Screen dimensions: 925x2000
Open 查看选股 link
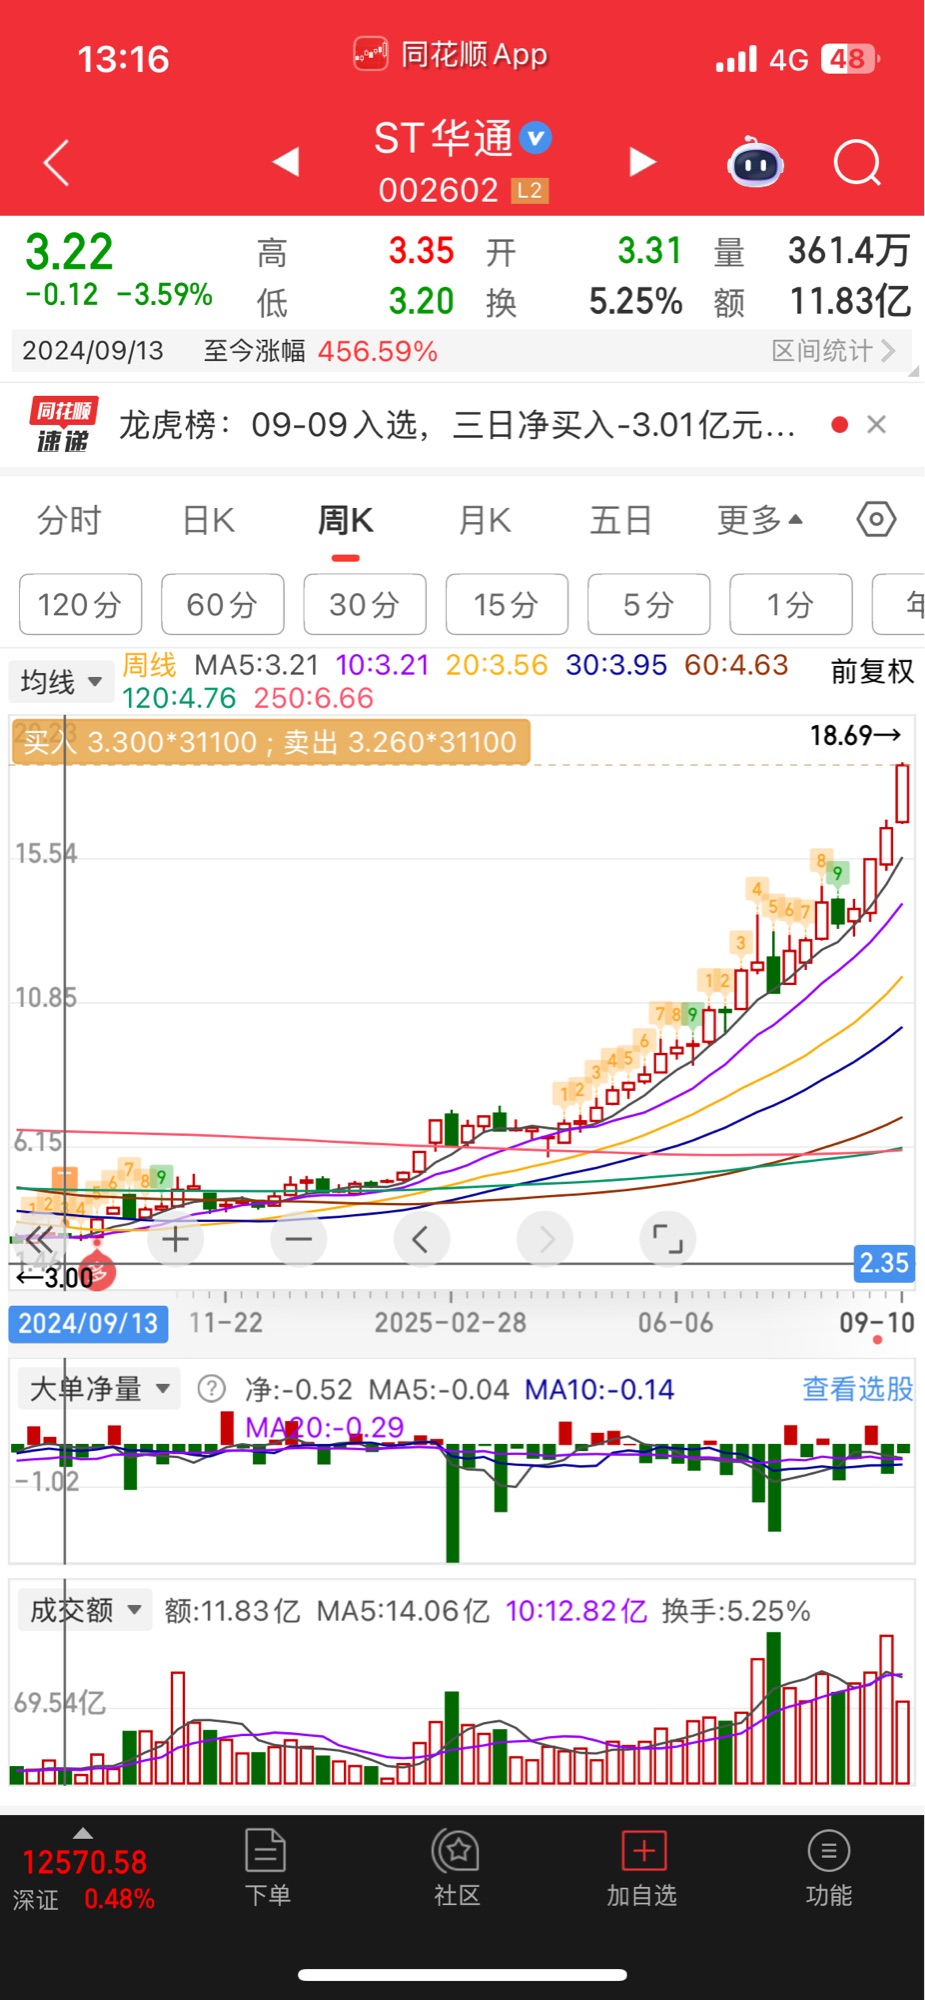(x=858, y=1389)
